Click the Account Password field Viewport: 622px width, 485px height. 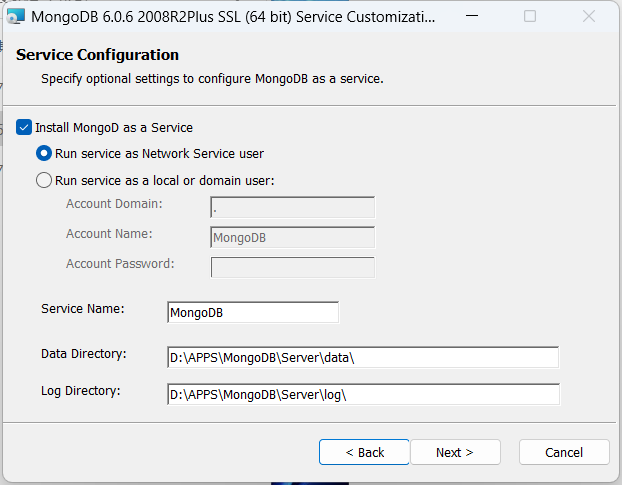coord(292,267)
